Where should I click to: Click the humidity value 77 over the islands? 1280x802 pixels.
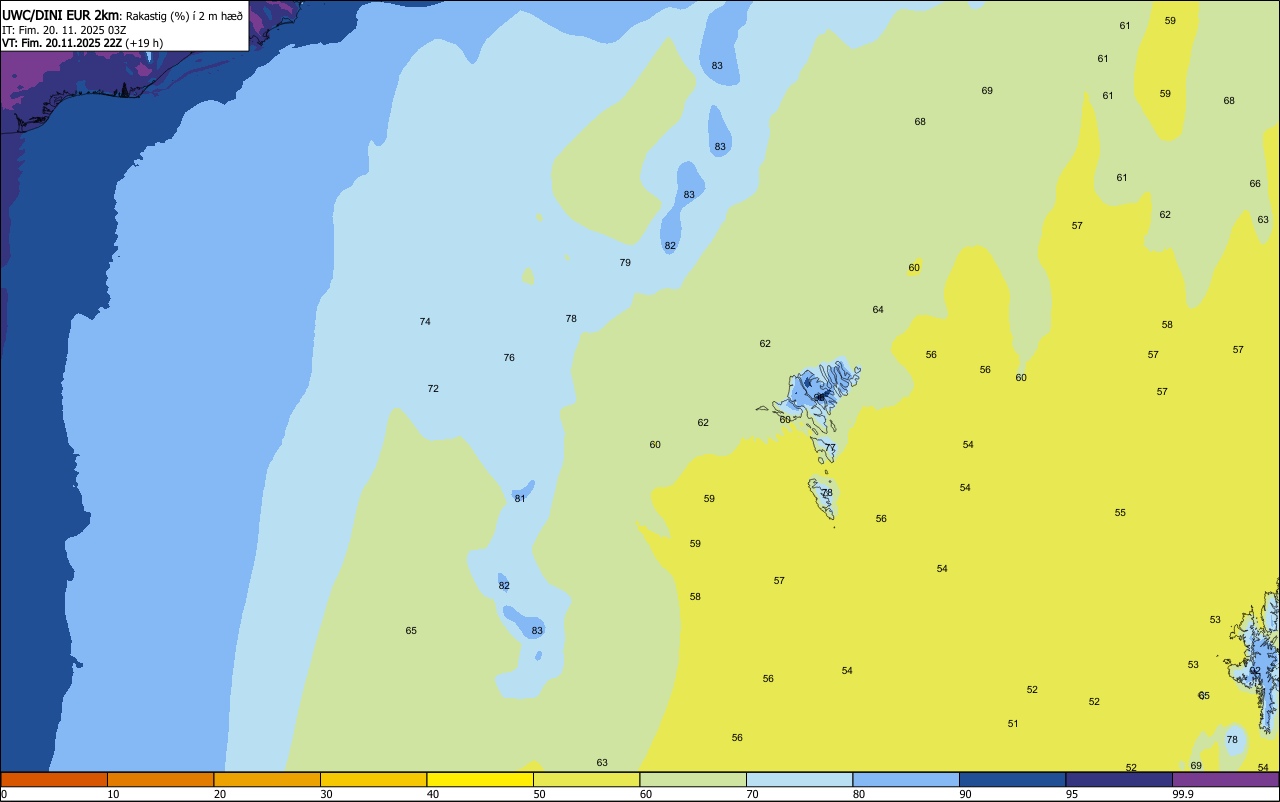pos(830,448)
